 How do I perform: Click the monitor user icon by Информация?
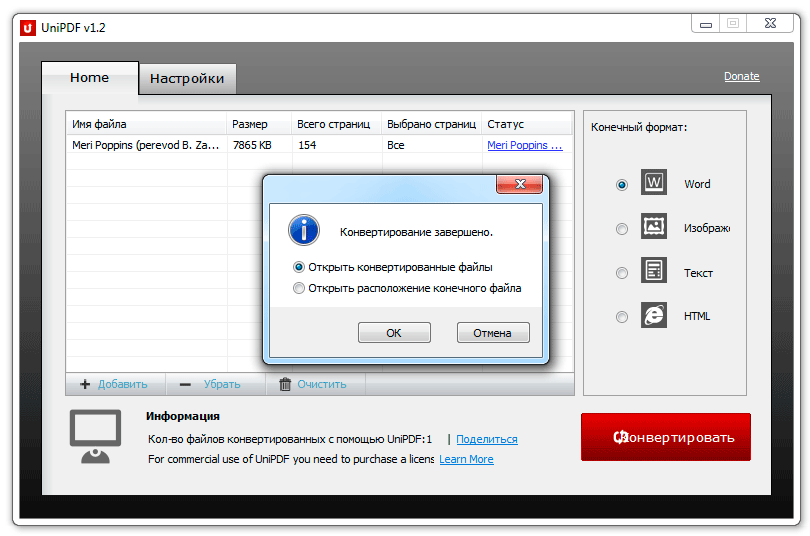96,437
